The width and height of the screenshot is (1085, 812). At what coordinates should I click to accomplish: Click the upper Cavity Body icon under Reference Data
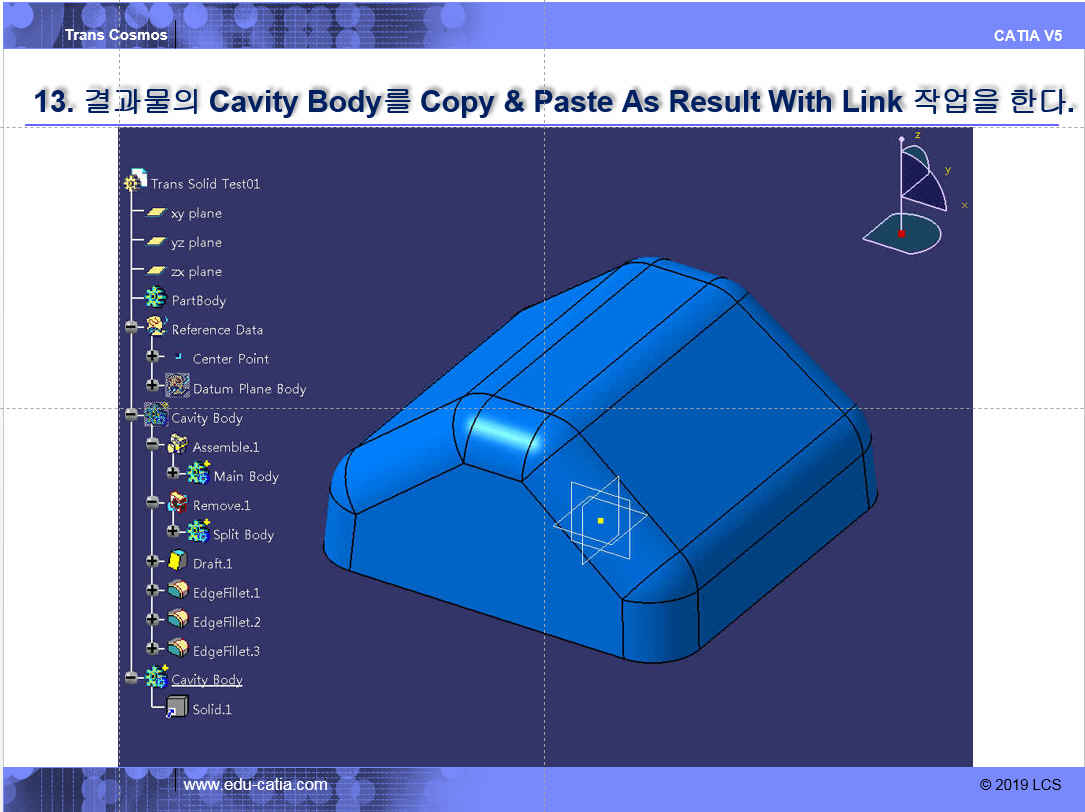(x=156, y=415)
